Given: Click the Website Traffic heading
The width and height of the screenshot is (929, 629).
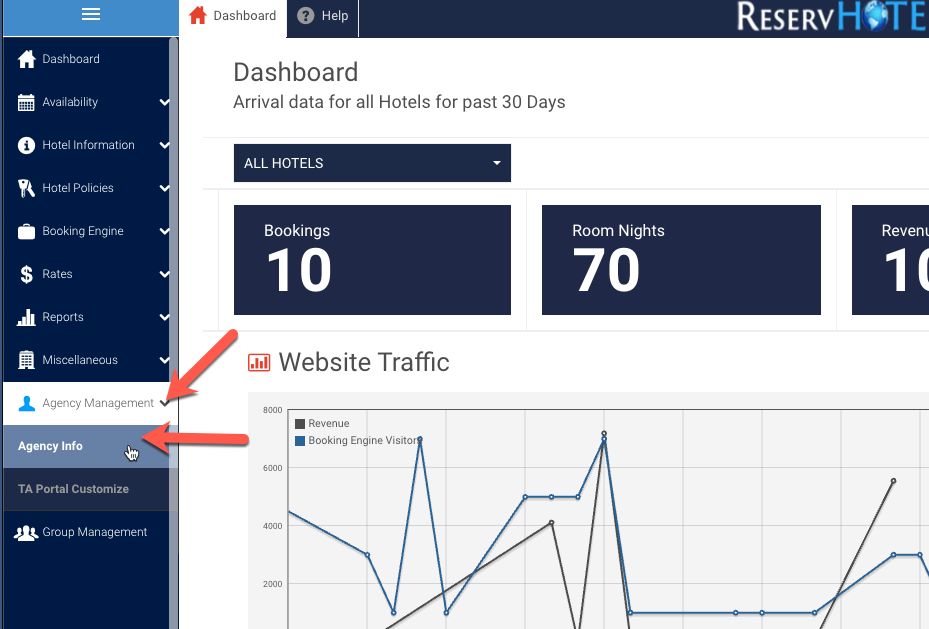Looking at the screenshot, I should [364, 362].
